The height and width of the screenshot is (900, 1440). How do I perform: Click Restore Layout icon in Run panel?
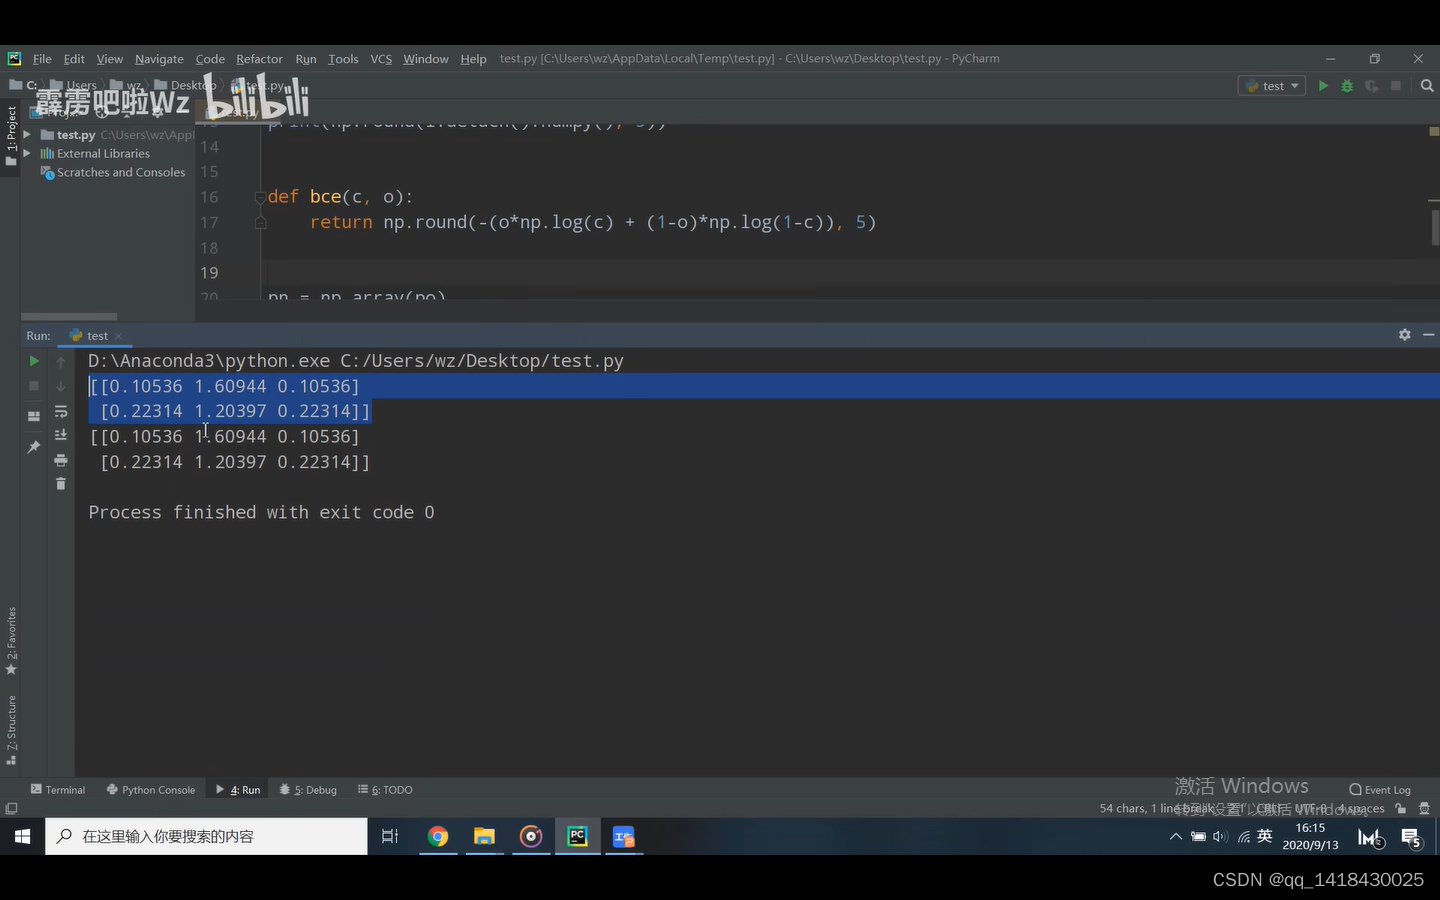[x=34, y=416]
